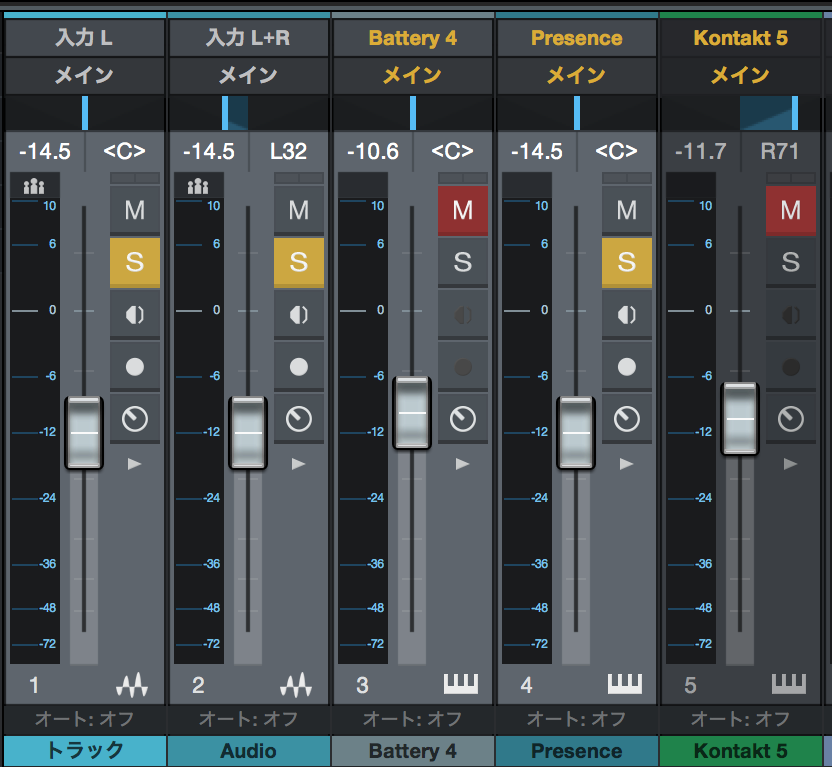
Task: Toggle monitor icon on channel 1
Action: click(x=135, y=315)
